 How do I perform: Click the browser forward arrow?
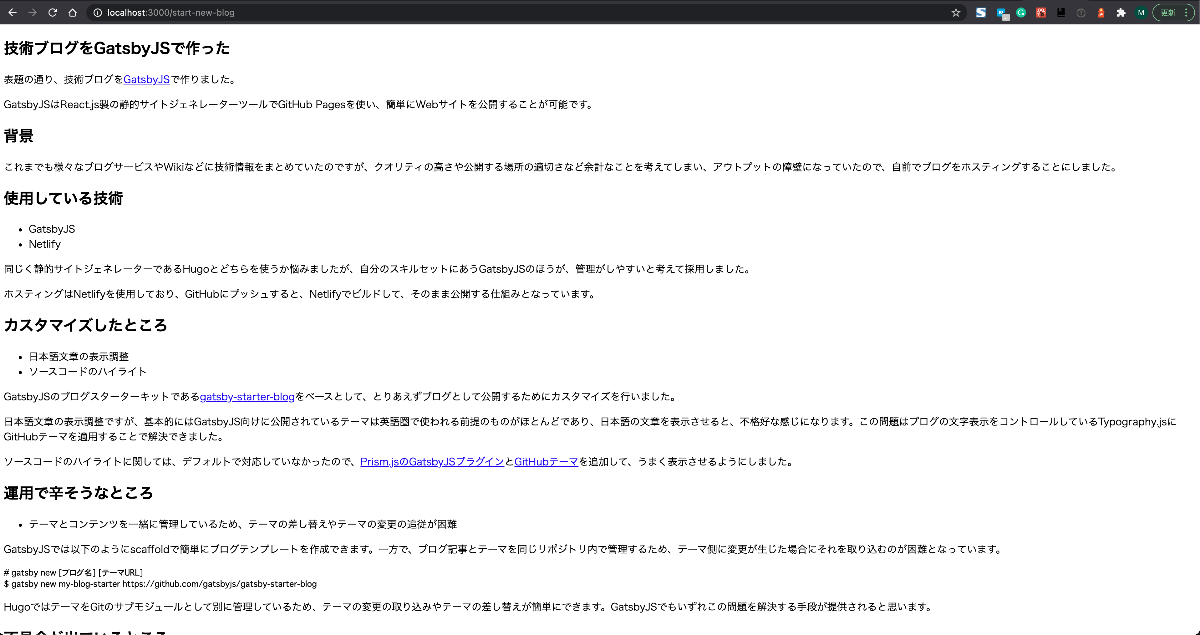click(32, 13)
